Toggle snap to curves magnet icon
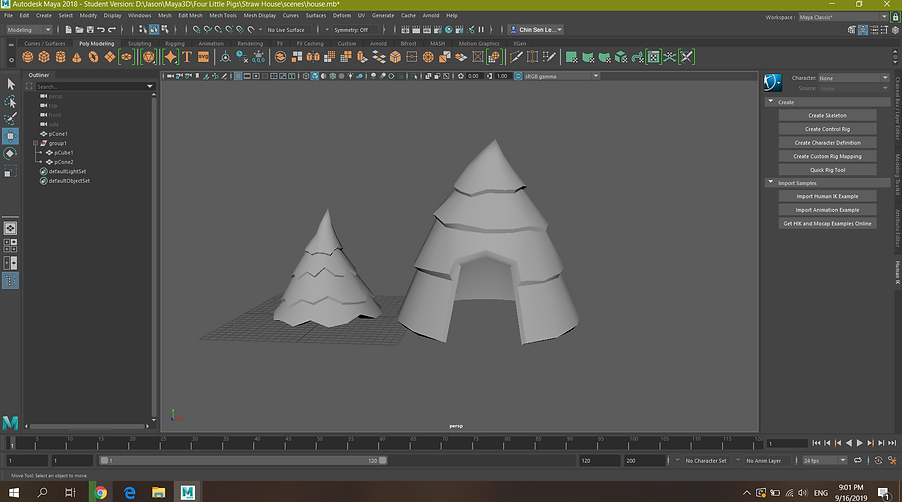Image resolution: width=902 pixels, height=502 pixels. tap(208, 29)
